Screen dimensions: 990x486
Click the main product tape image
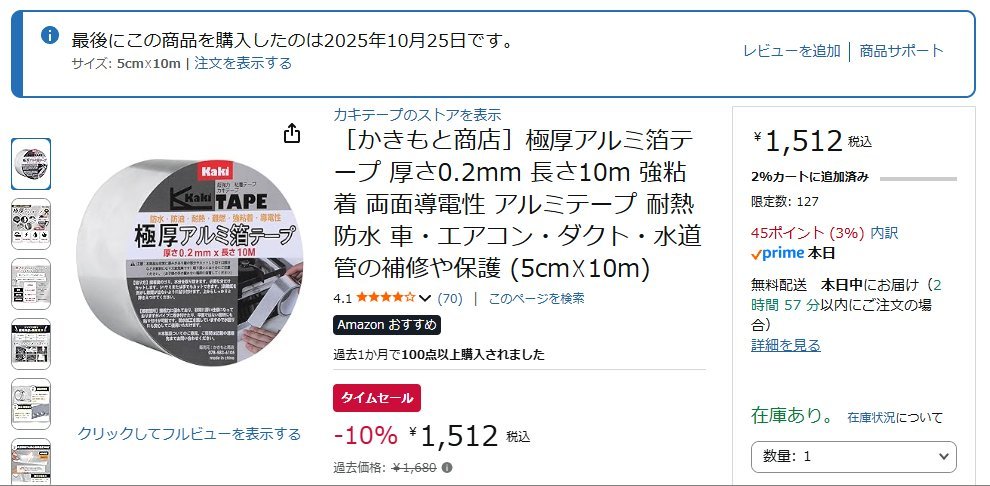tap(190, 262)
